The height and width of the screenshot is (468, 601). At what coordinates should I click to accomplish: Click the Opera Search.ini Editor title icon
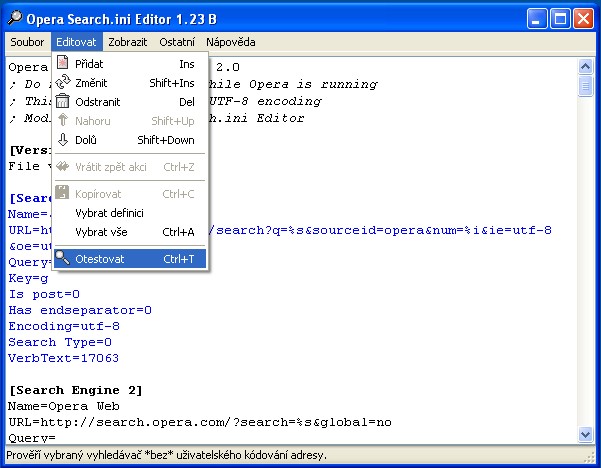pyautogui.click(x=14, y=17)
